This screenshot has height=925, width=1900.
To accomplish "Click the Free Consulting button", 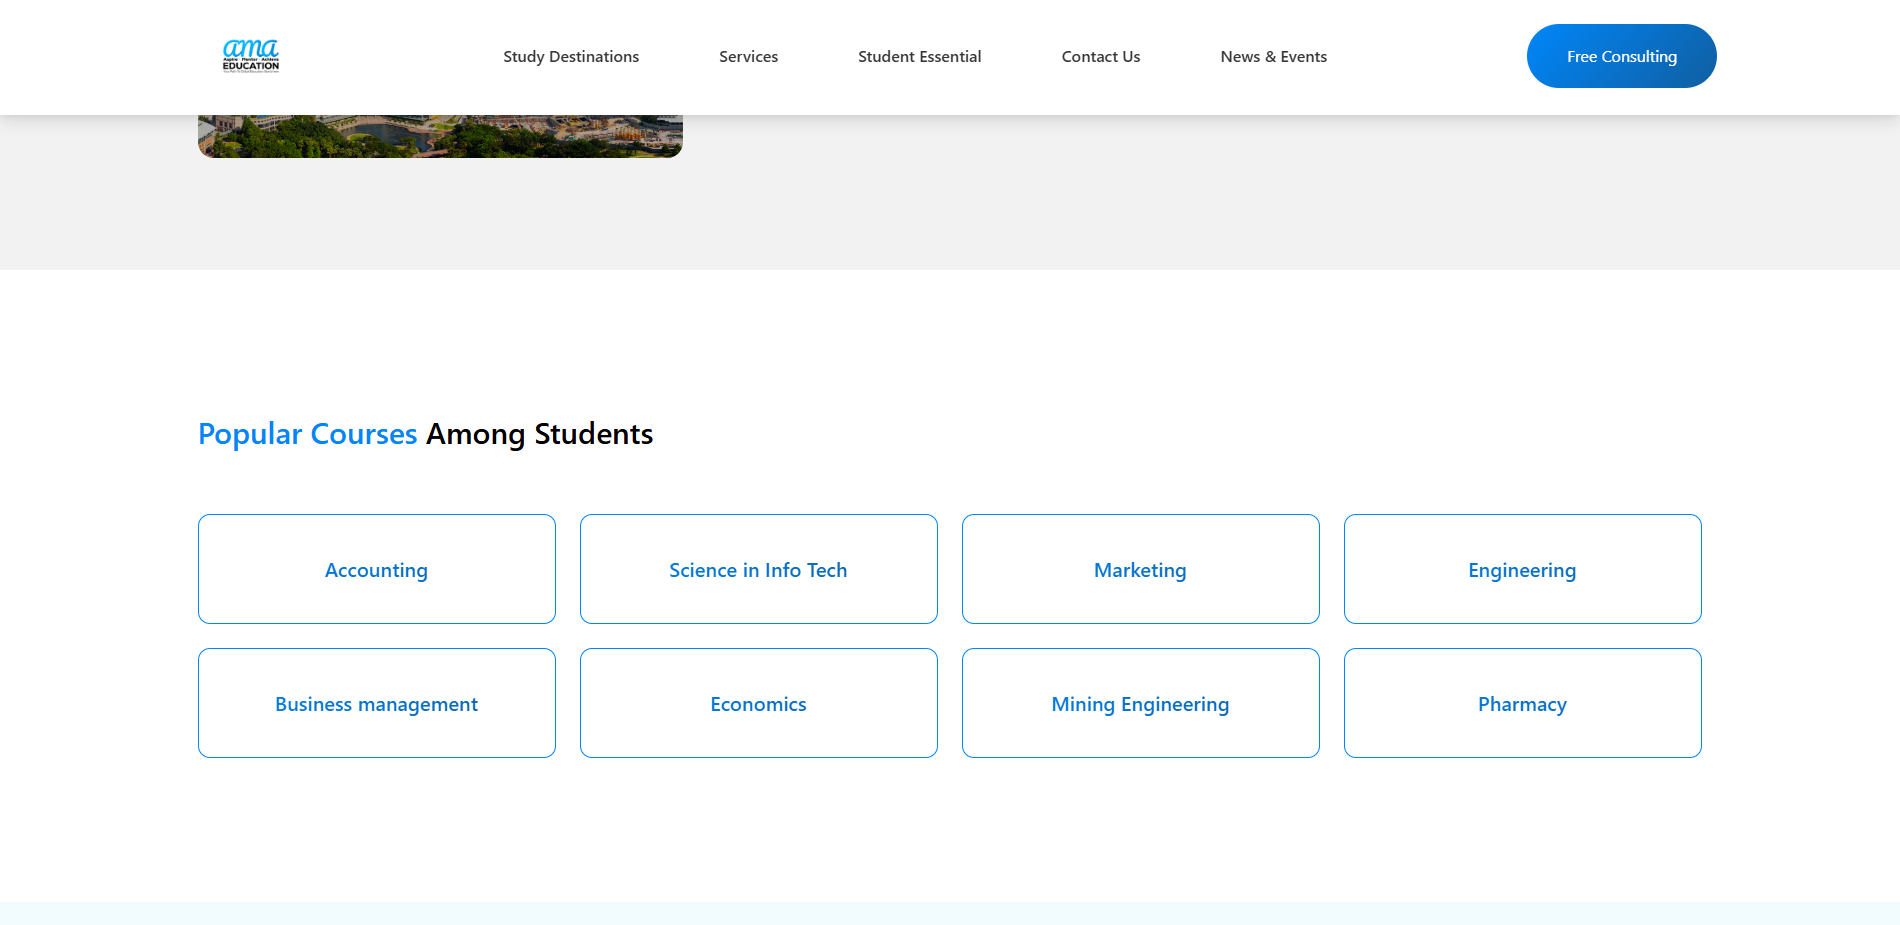I will point(1621,56).
